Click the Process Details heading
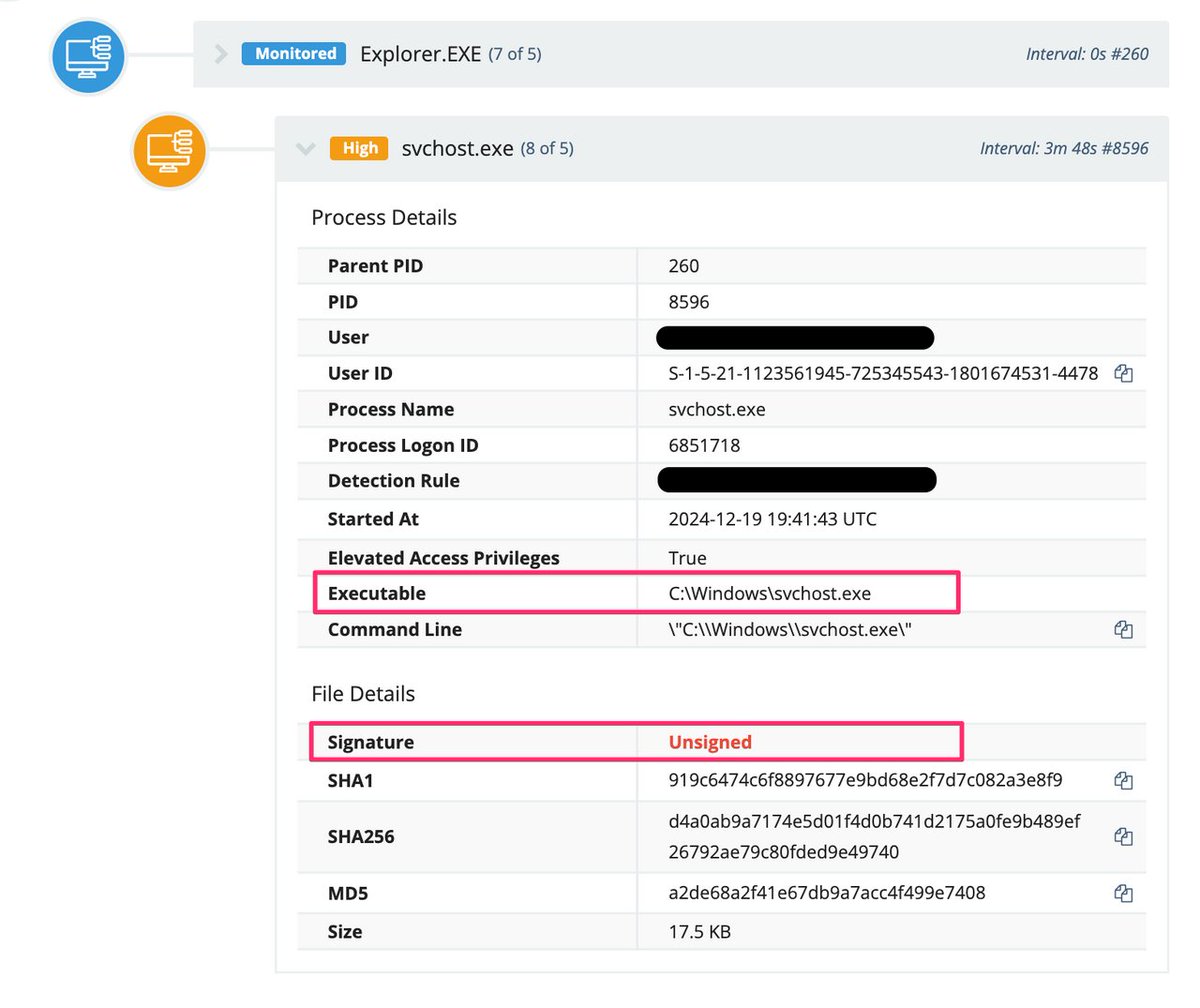 coord(384,217)
